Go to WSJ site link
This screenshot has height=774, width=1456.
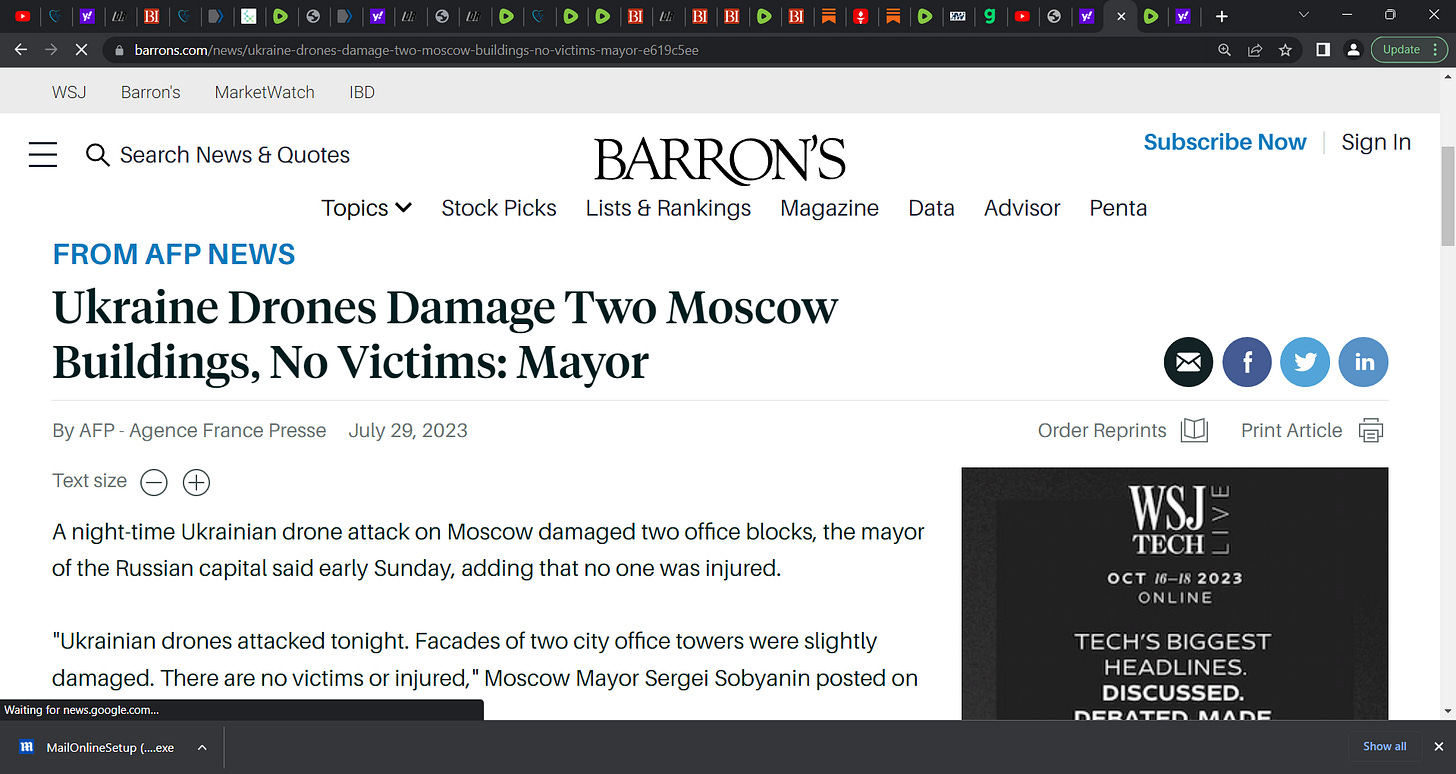click(69, 92)
